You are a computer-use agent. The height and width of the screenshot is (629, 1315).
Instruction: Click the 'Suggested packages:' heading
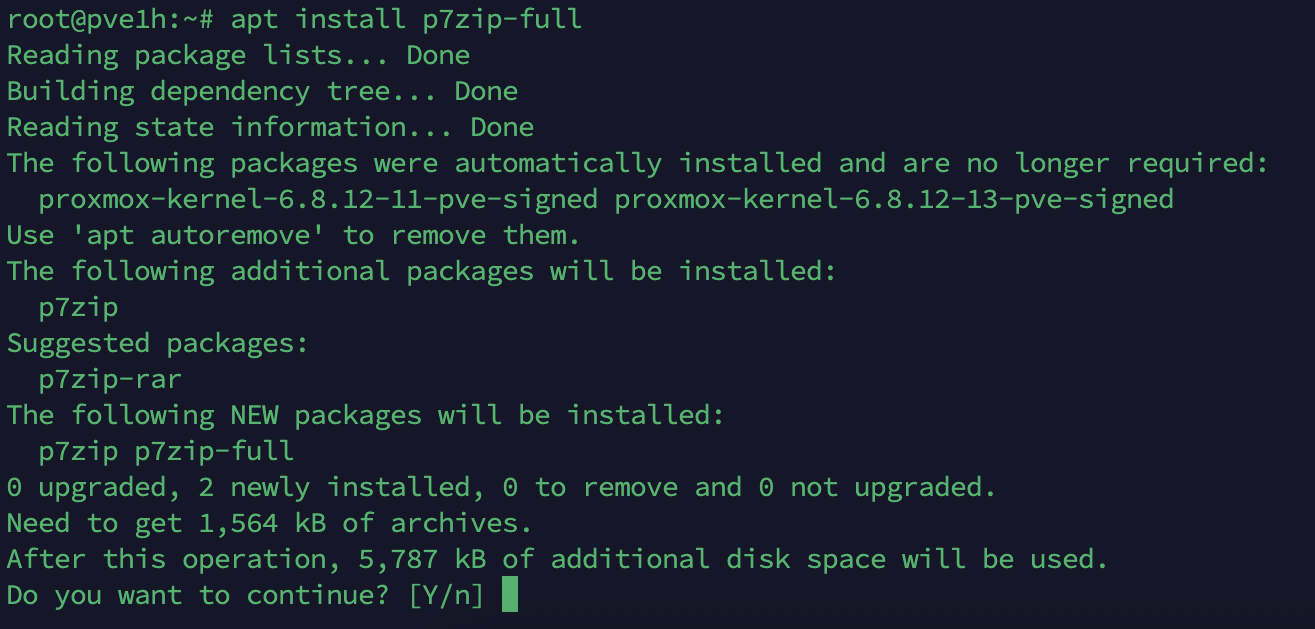click(158, 343)
